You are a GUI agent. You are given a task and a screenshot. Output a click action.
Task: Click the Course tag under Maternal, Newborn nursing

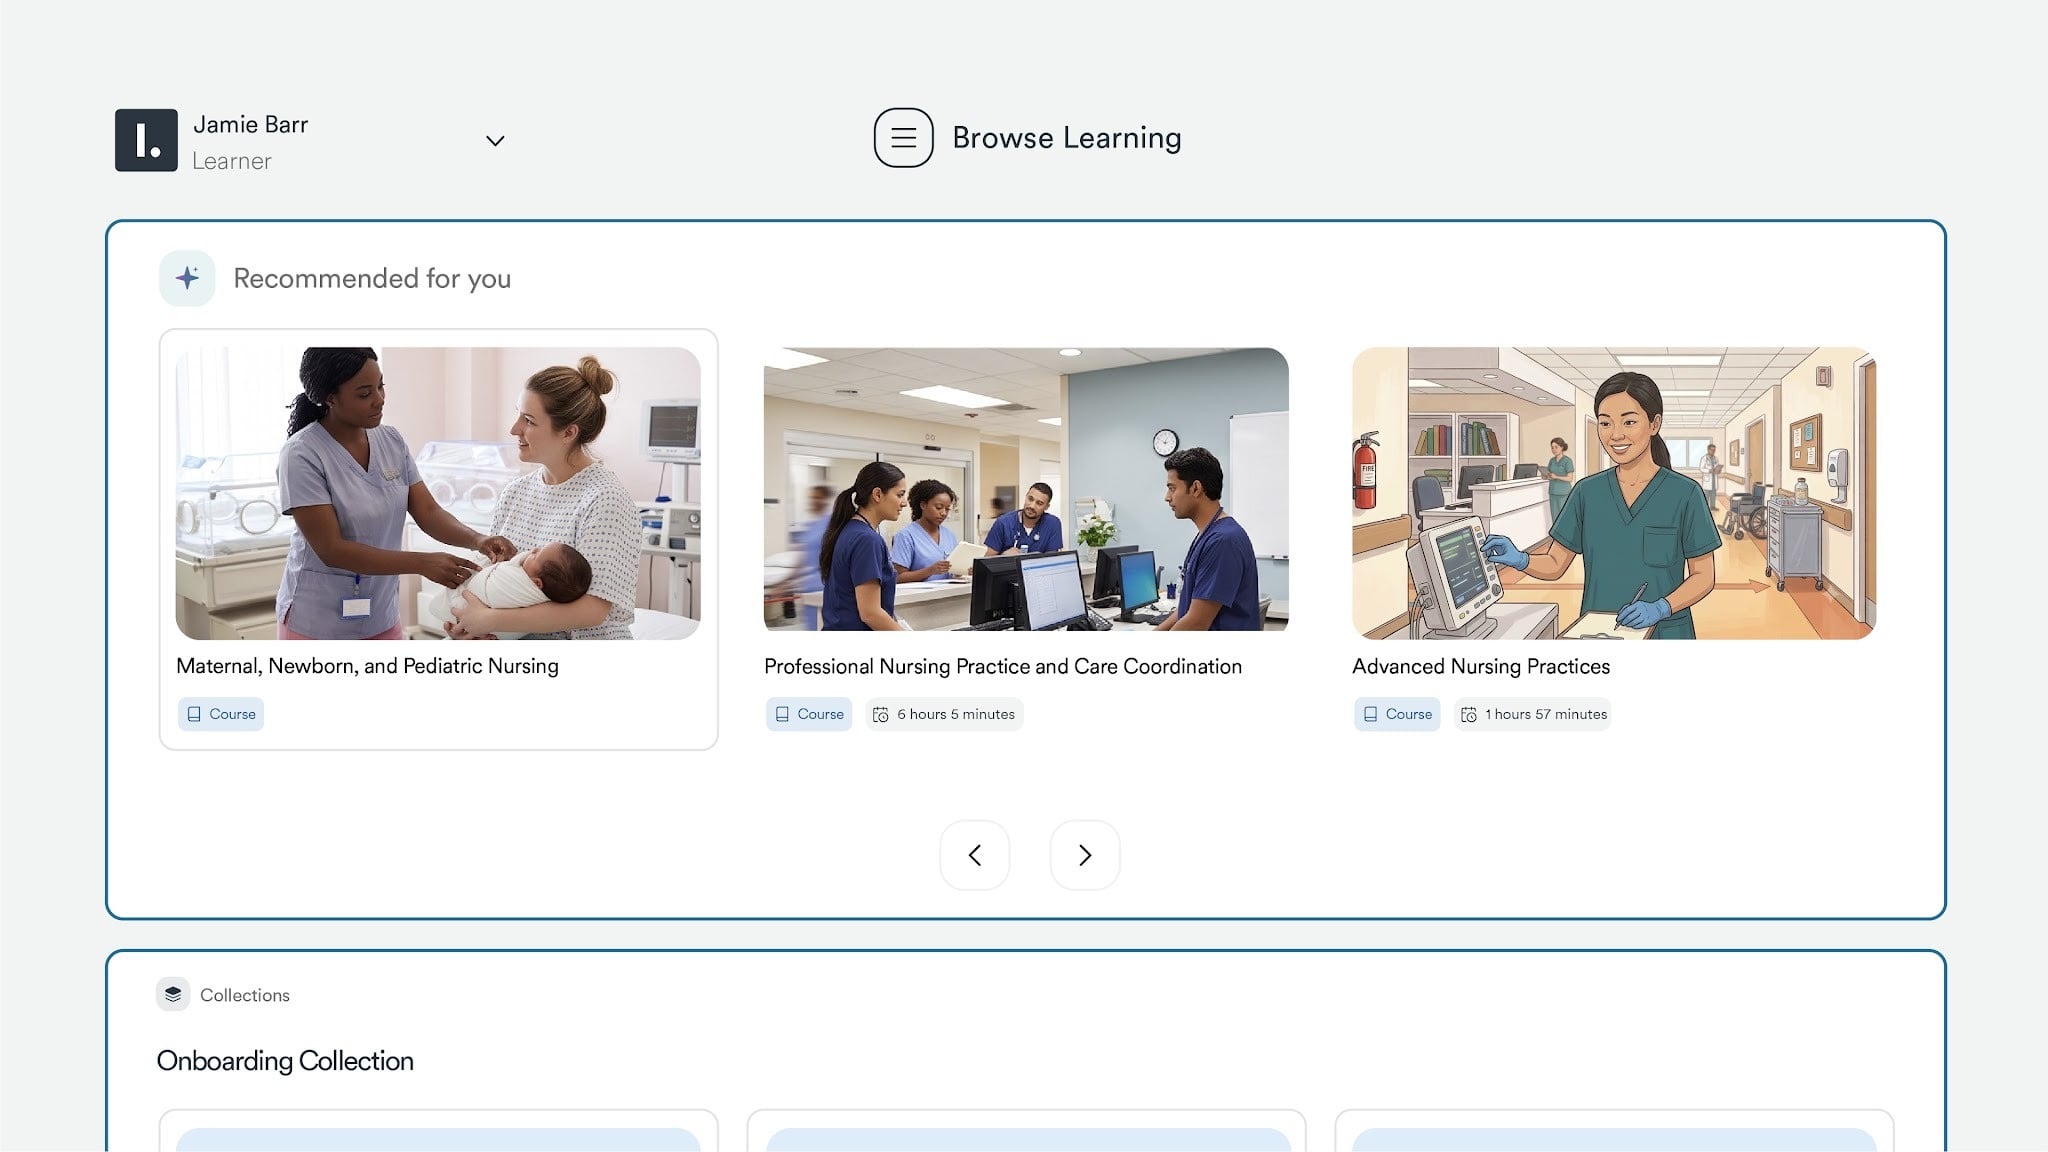tap(221, 714)
